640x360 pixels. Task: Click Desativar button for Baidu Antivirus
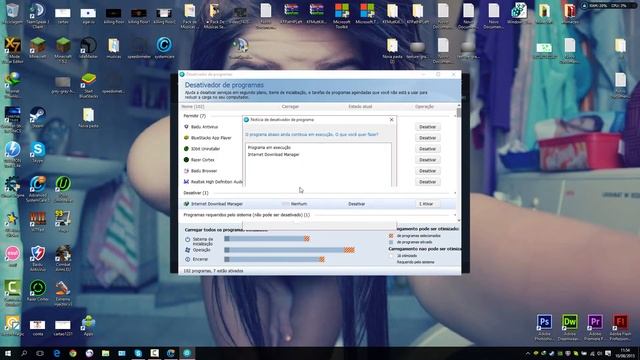(x=427, y=127)
